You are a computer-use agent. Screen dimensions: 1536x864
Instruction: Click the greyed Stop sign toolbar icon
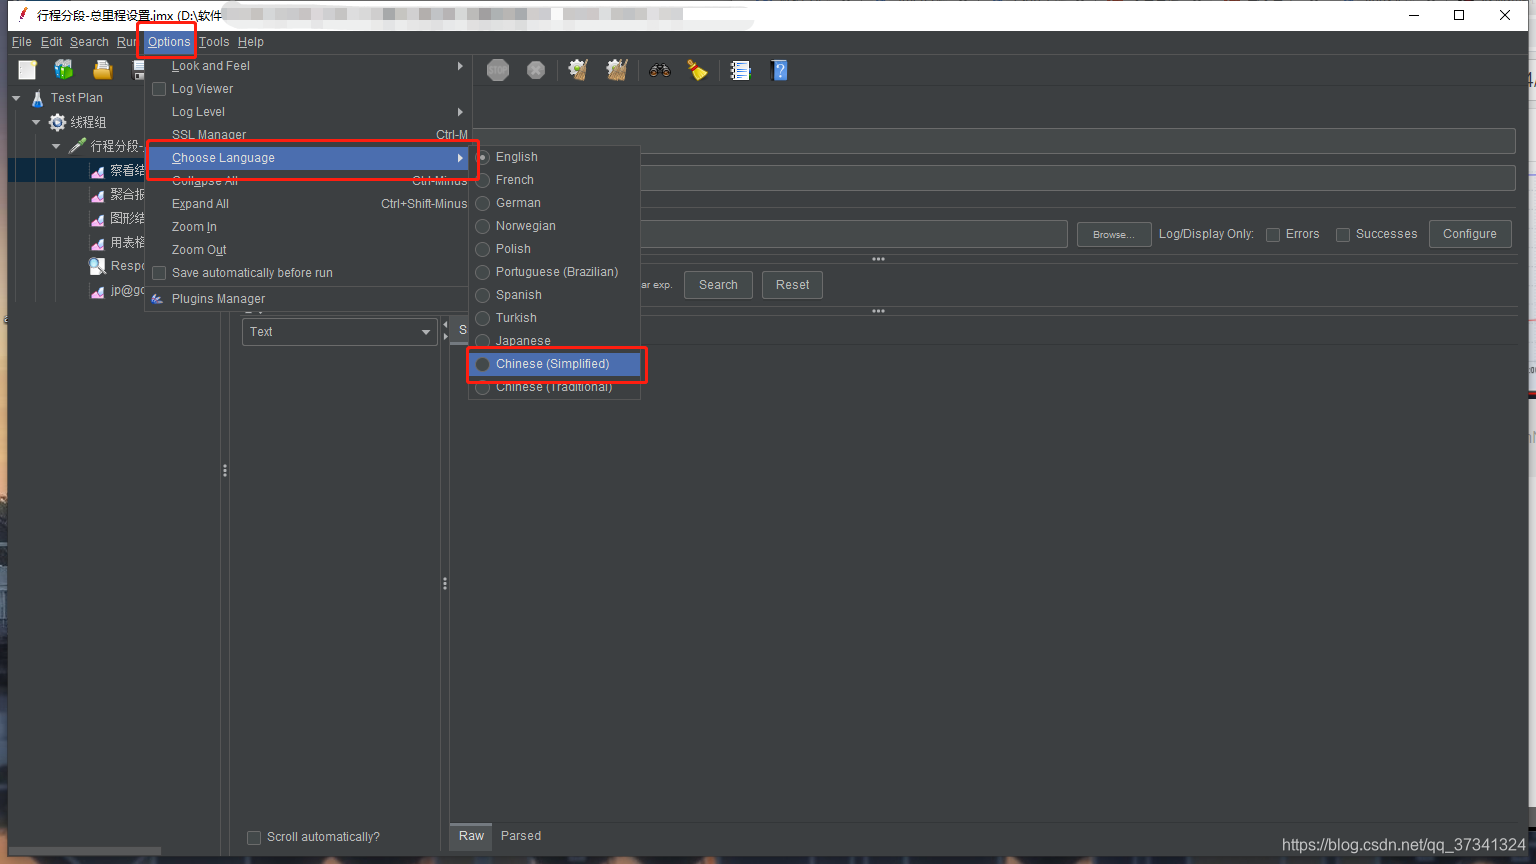click(498, 70)
